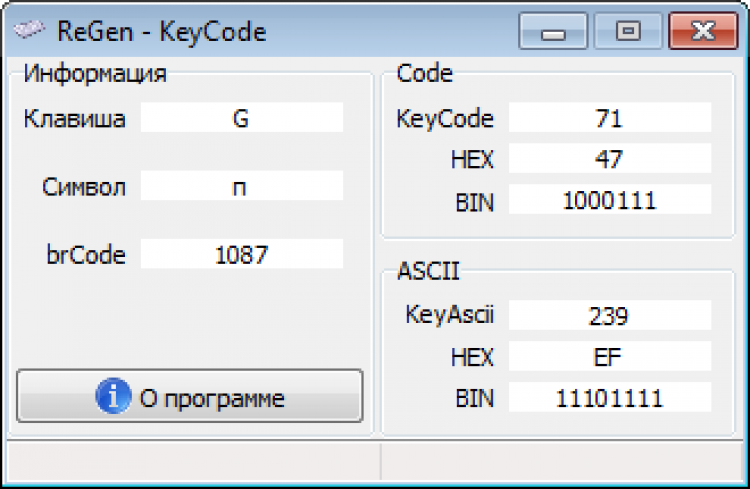This screenshot has height=489, width=750.
Task: Select the ASCII HEX field showing EF
Action: click(609, 356)
